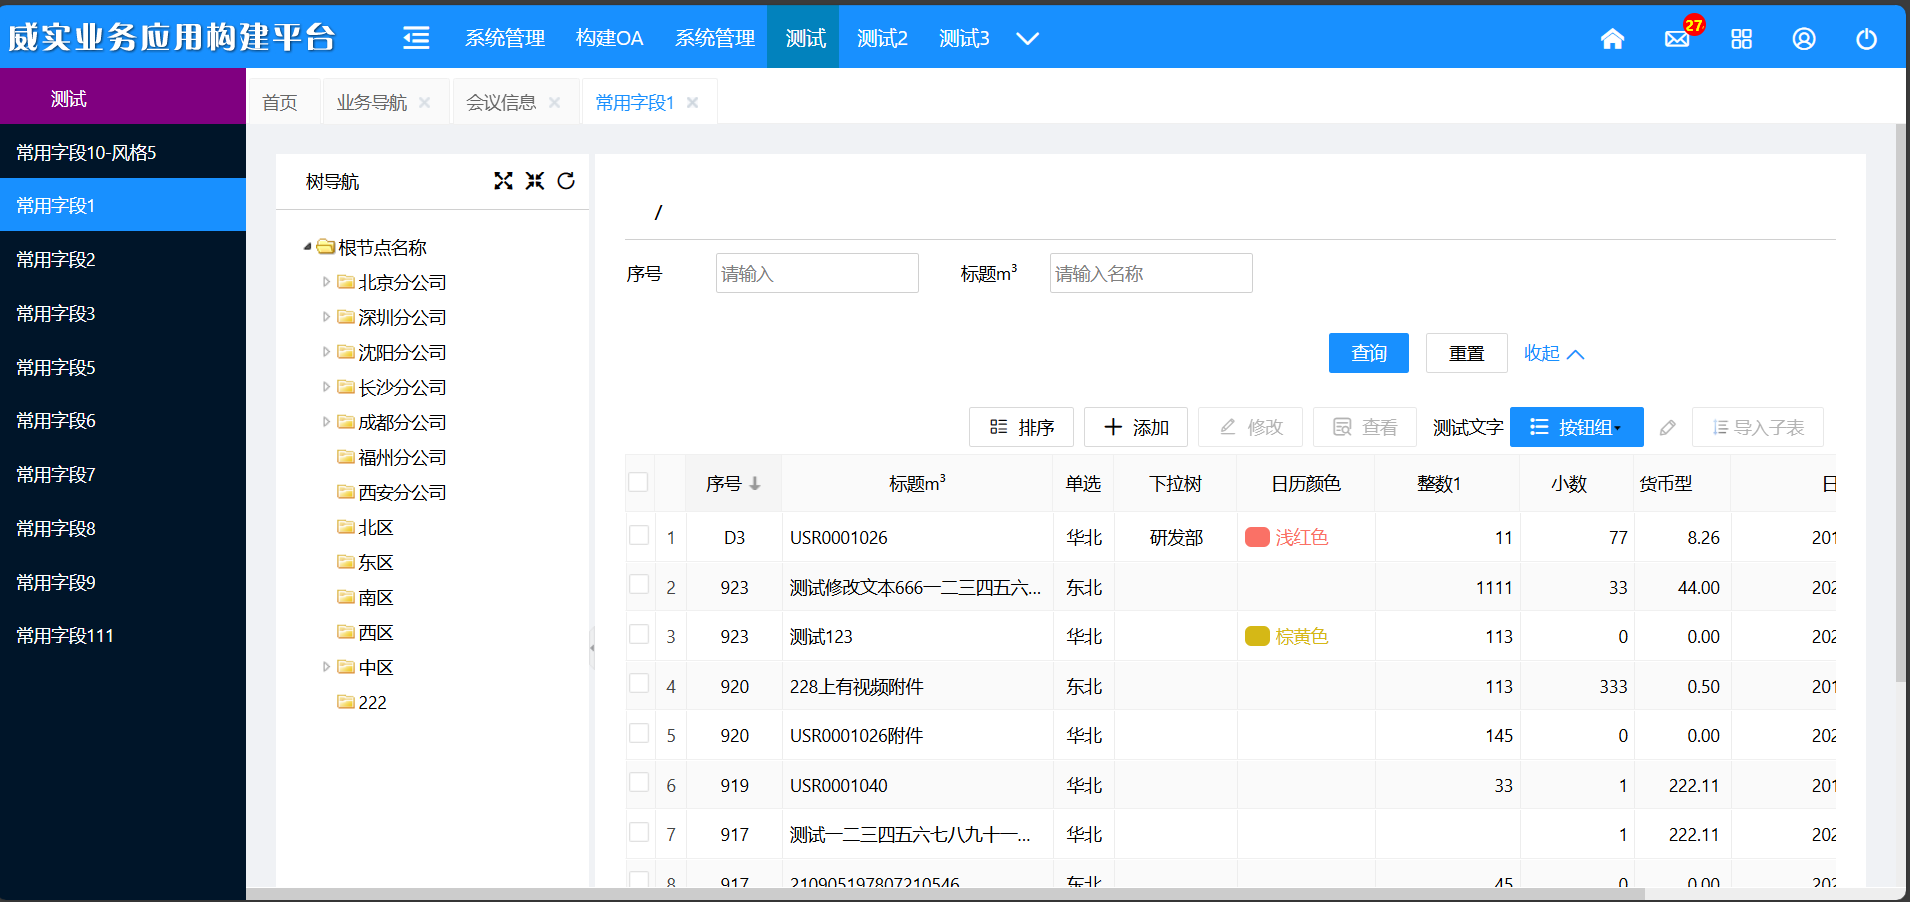Expand the 成都分公司 tree node arrow
The height and width of the screenshot is (902, 1910).
326,422
